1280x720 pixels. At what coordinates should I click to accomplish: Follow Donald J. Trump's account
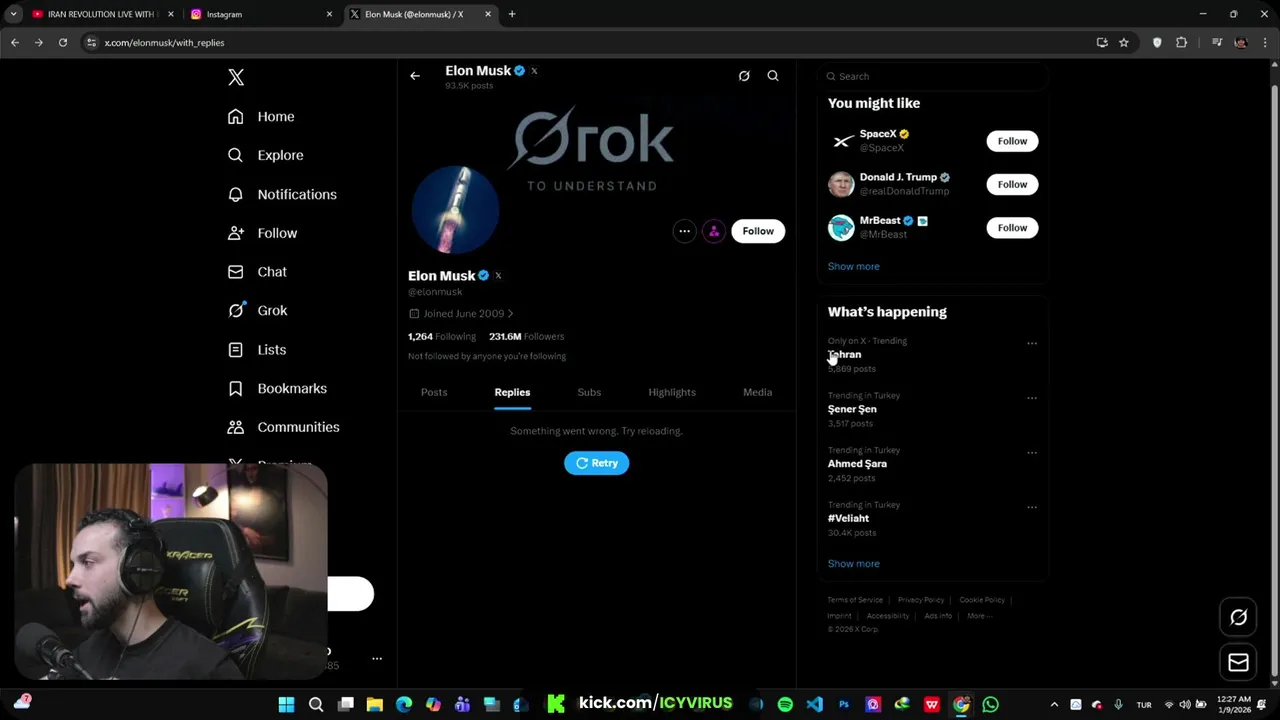(x=1012, y=184)
